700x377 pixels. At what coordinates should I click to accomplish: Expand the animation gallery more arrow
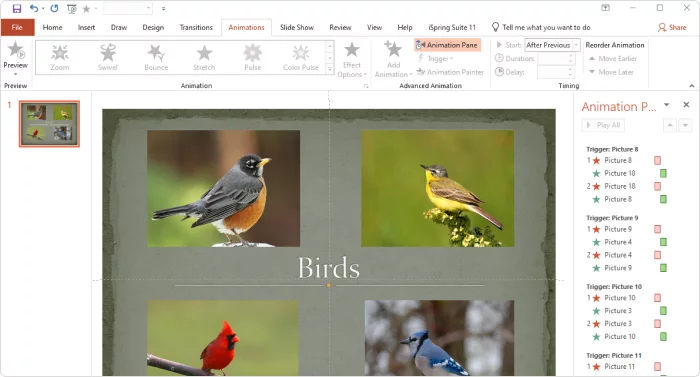(330, 69)
